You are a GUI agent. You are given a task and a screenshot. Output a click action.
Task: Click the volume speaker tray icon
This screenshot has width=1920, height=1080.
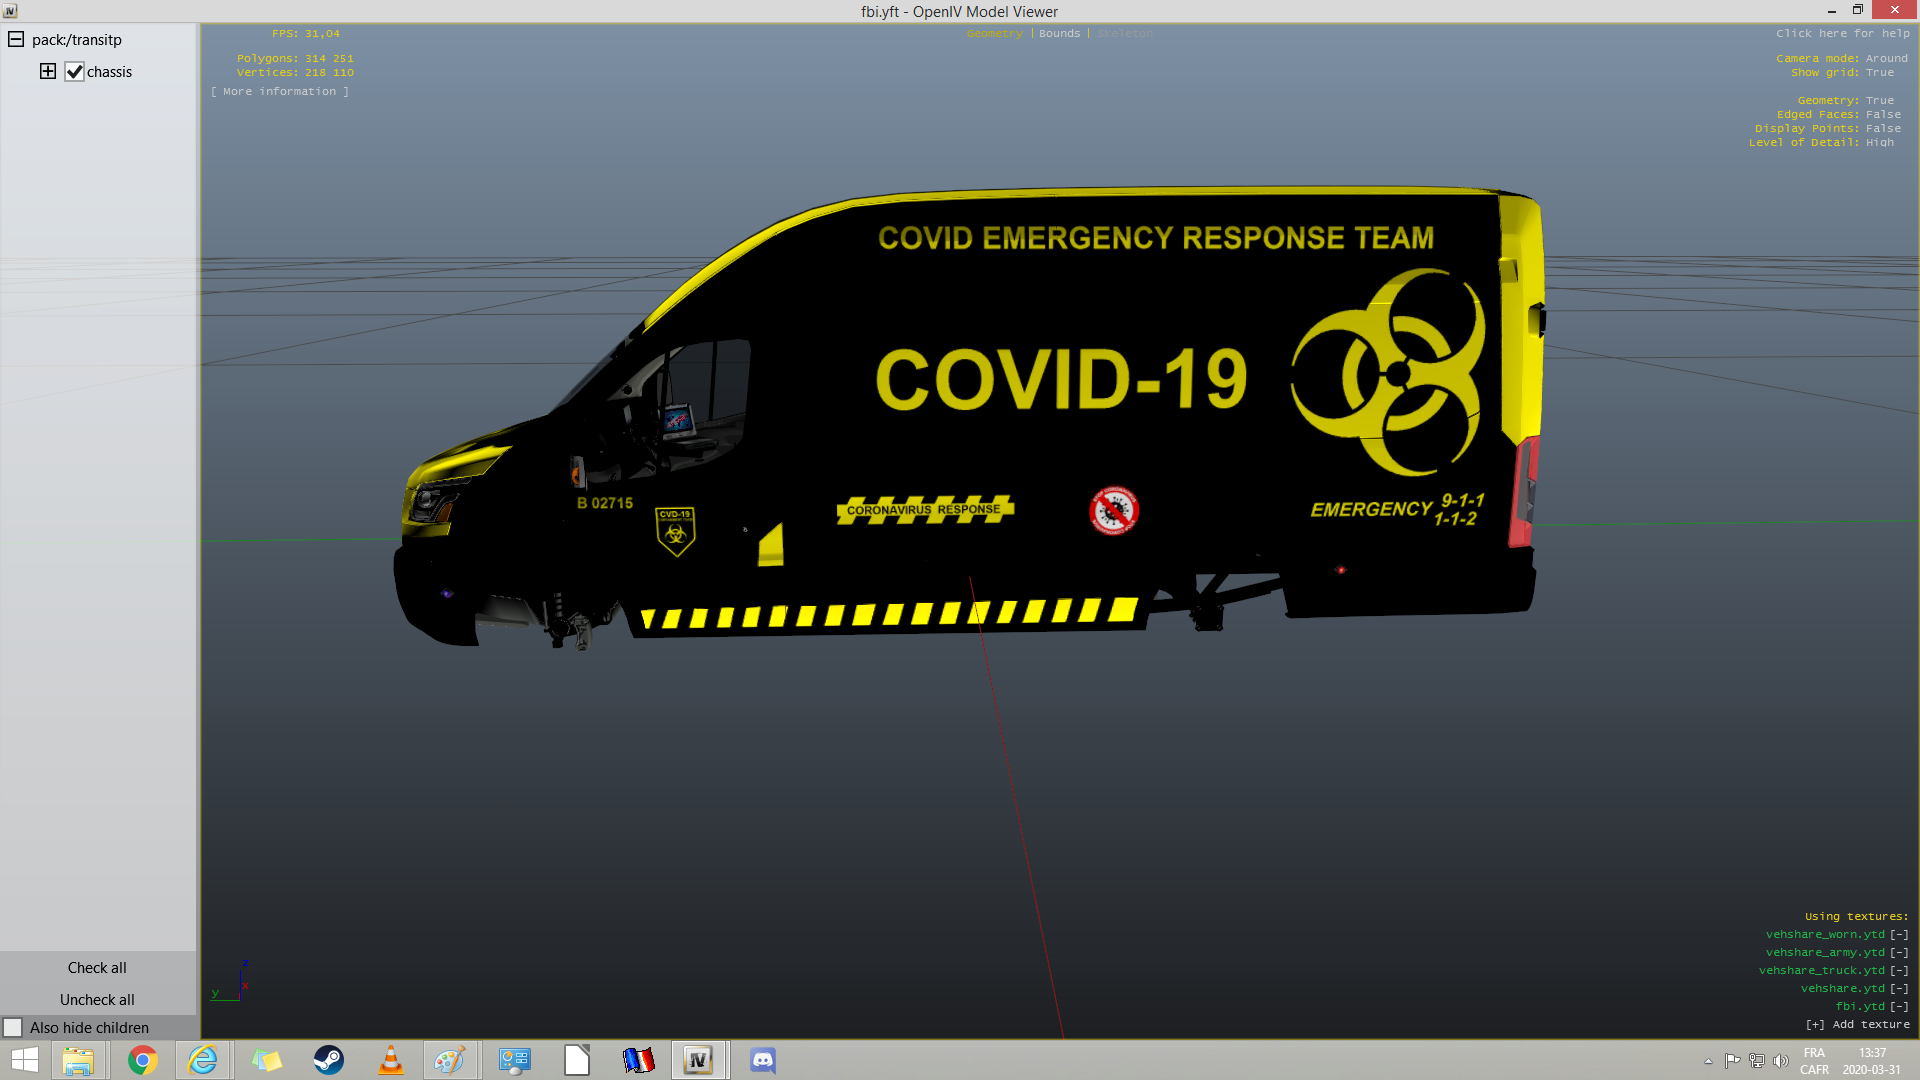tap(1780, 1061)
